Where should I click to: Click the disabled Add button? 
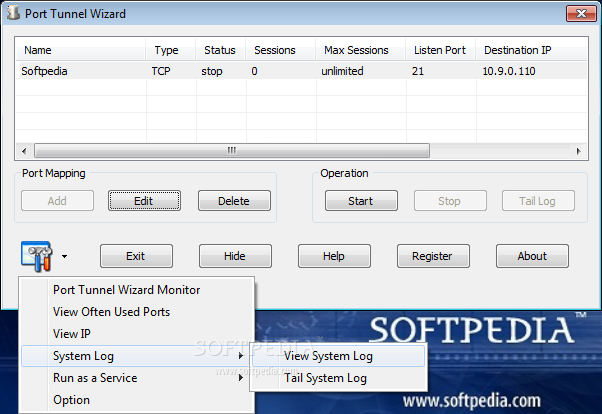57,200
